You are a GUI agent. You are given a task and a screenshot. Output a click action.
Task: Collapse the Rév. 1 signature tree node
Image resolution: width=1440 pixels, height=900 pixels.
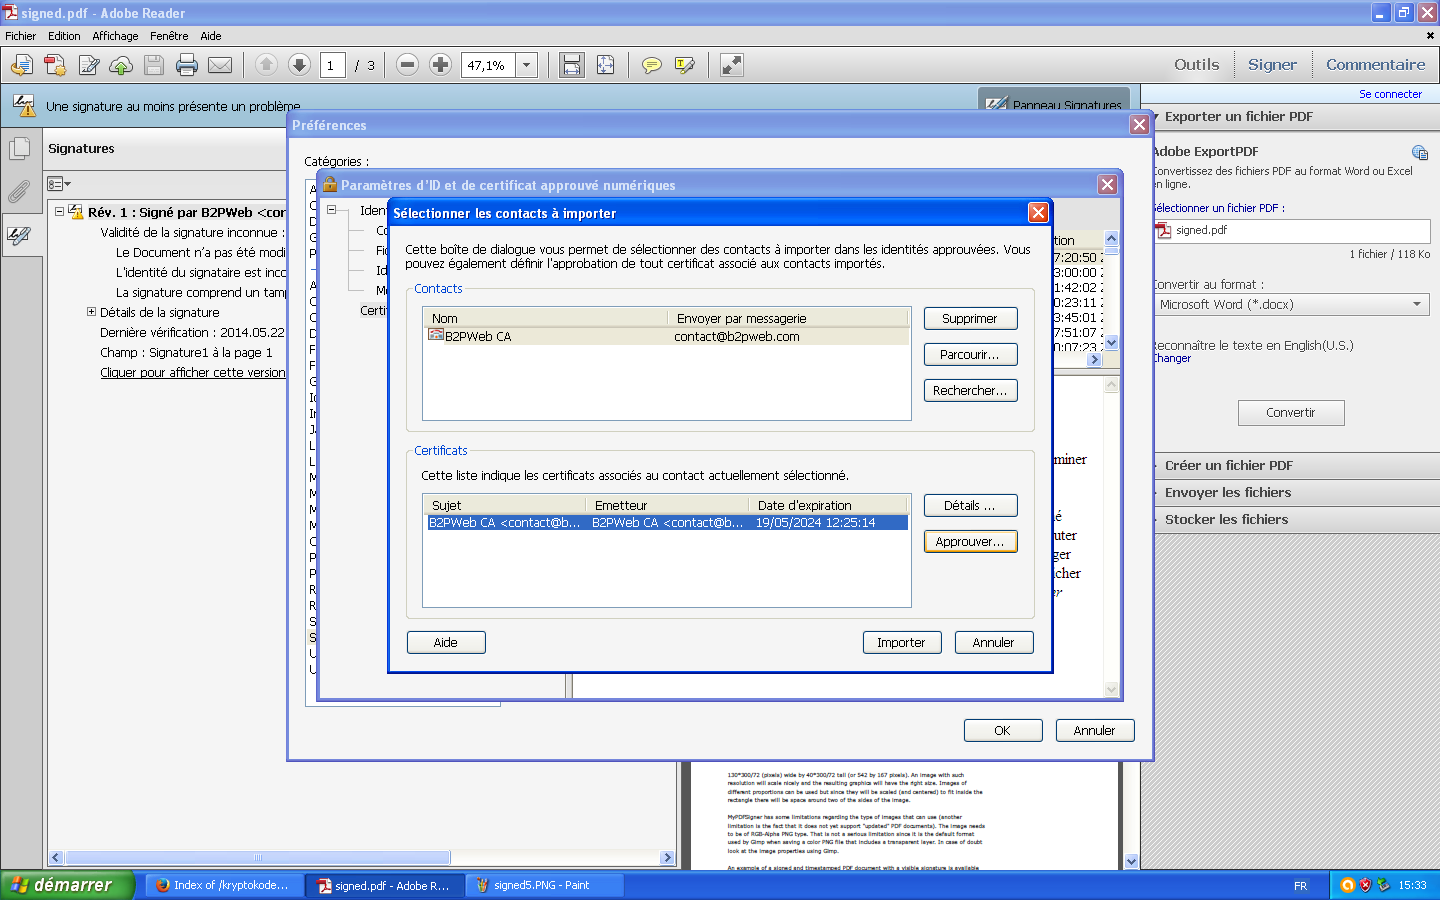point(60,212)
